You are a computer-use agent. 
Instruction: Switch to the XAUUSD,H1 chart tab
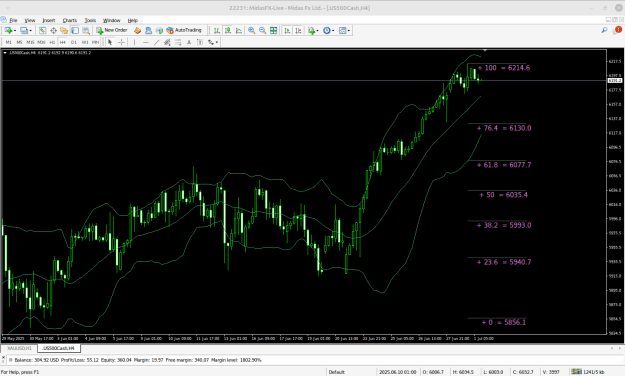point(19,348)
